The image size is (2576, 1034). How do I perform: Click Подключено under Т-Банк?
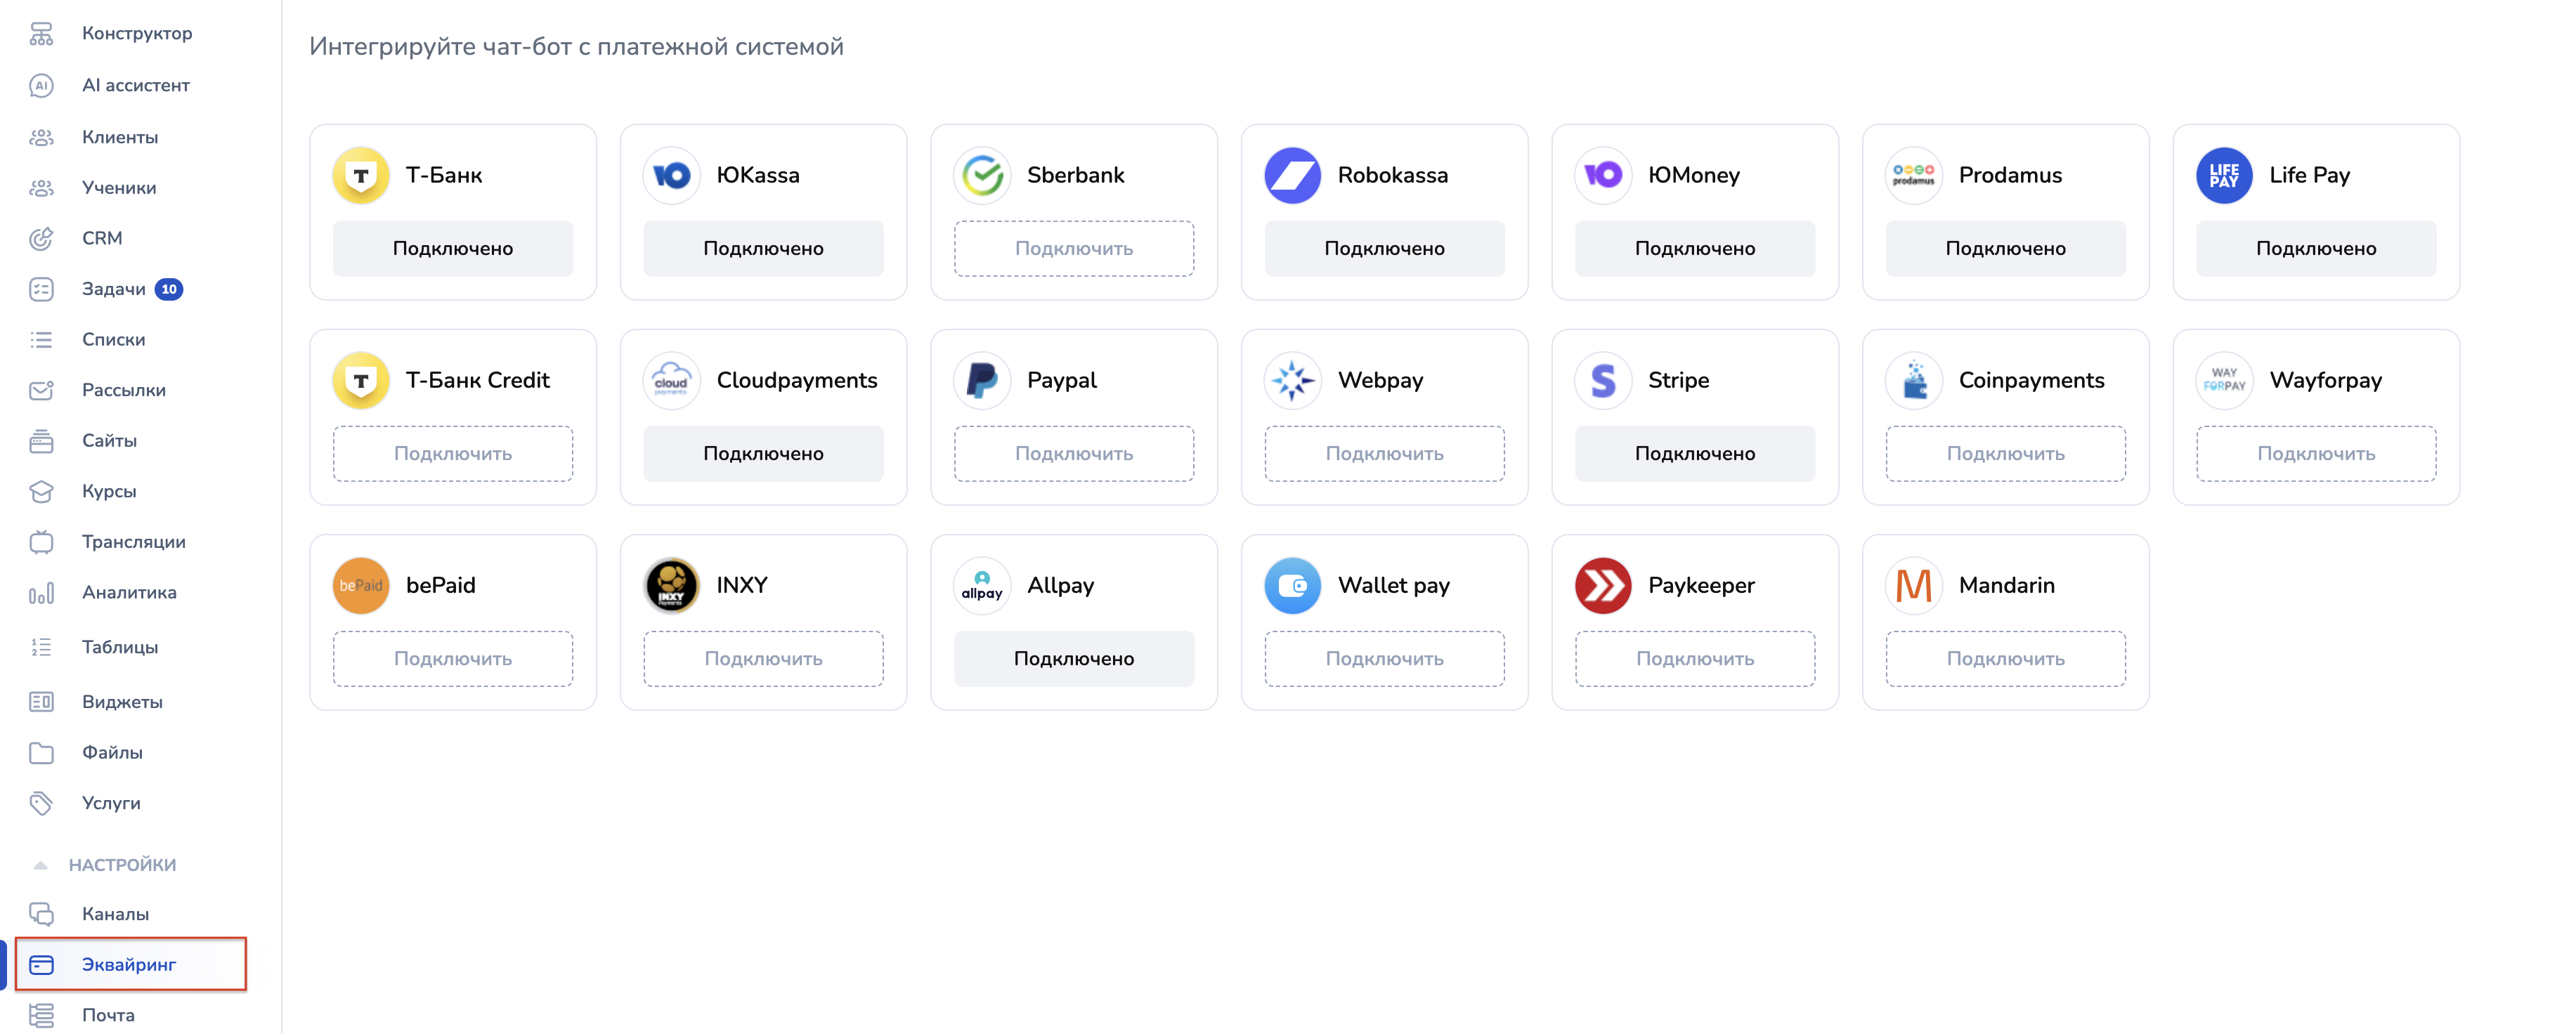(x=453, y=249)
